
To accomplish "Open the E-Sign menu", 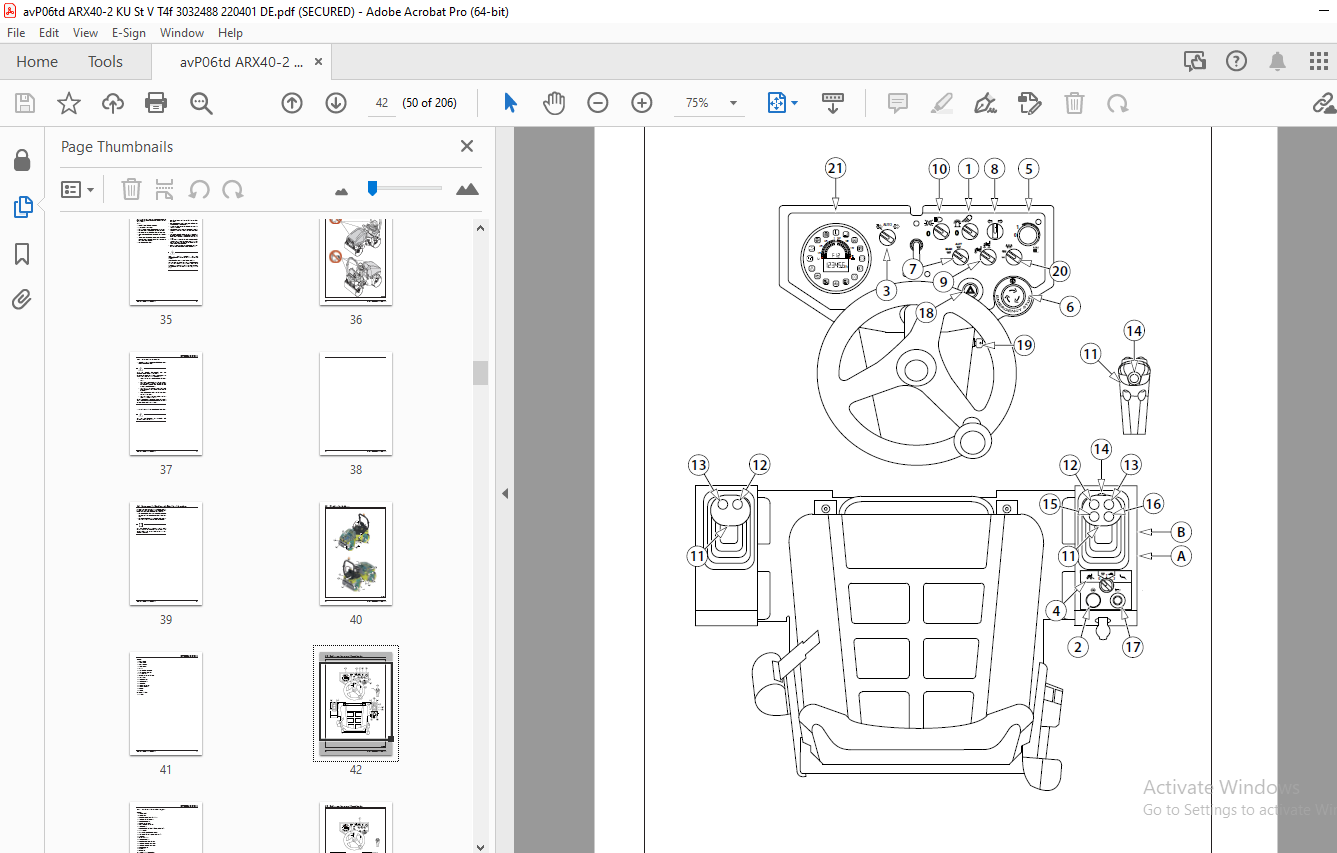I will 128,32.
